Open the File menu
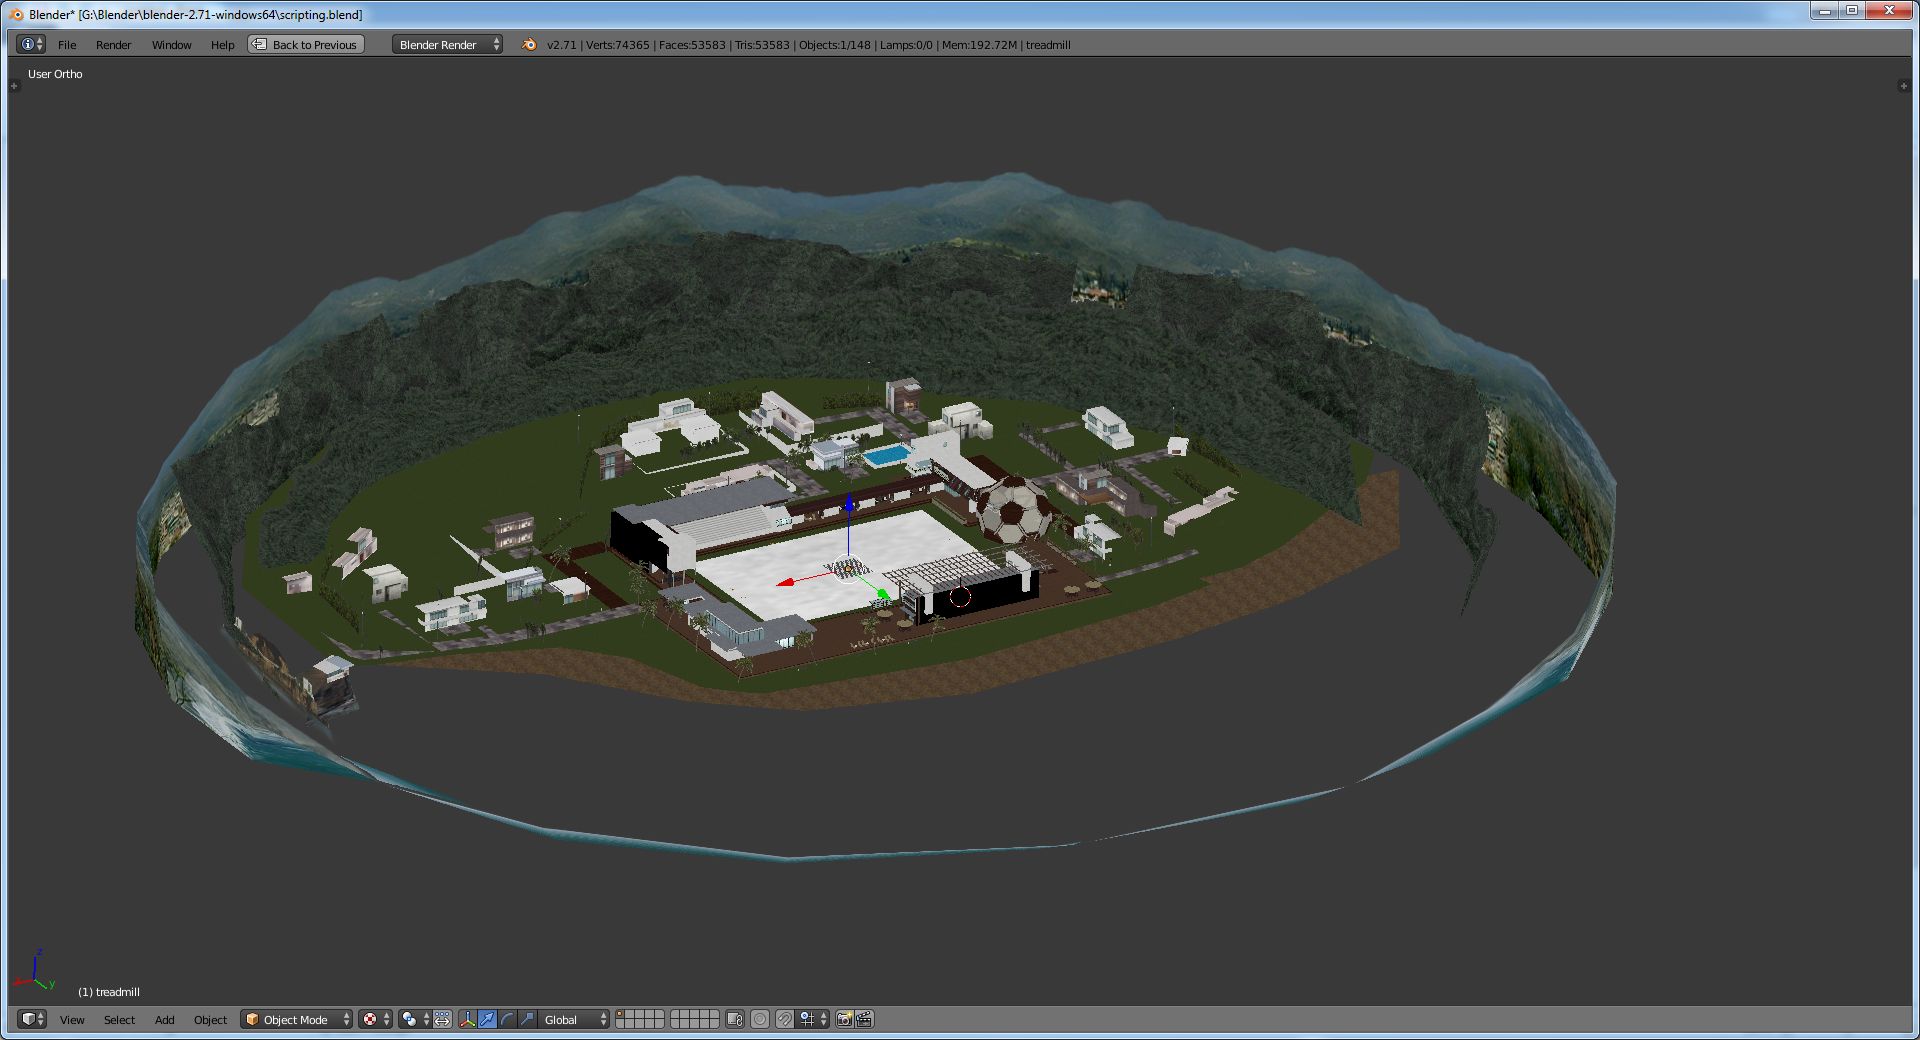This screenshot has width=1920, height=1040. (67, 45)
